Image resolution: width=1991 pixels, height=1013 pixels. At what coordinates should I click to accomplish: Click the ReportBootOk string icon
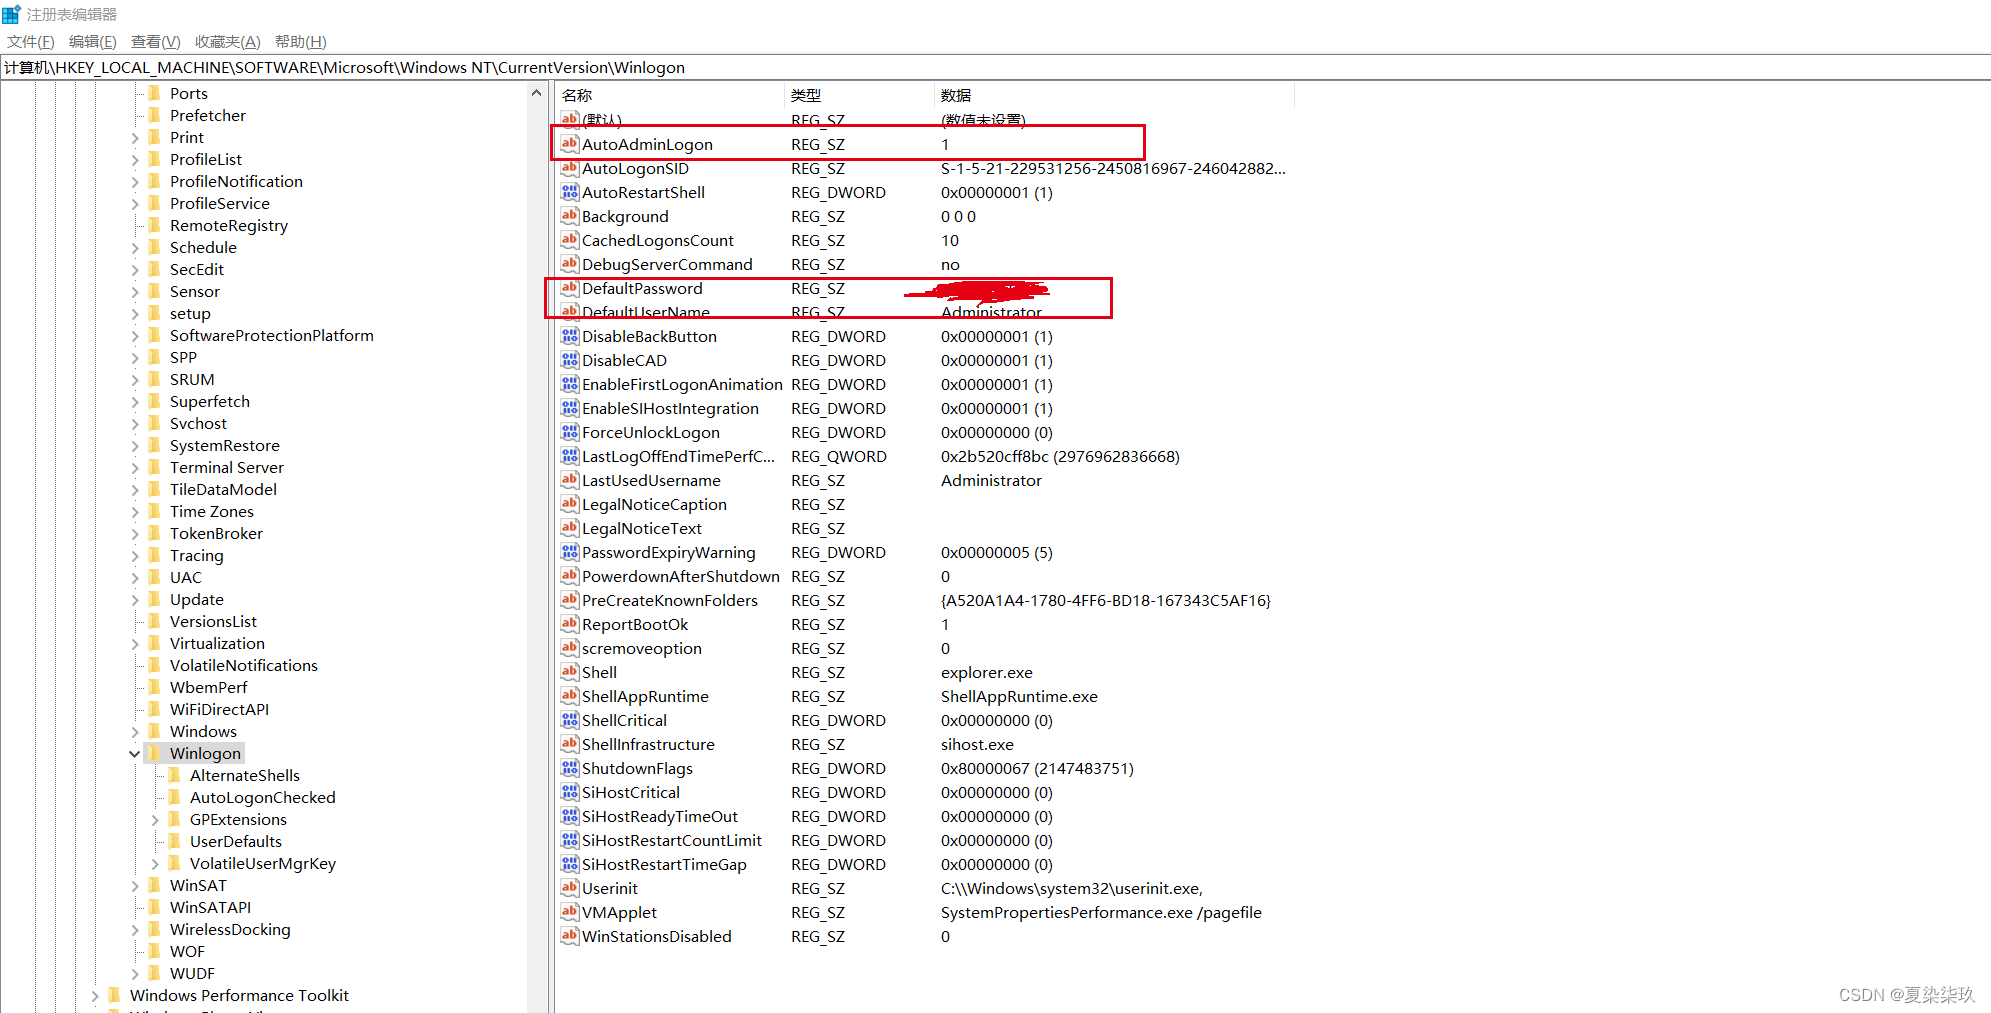pyautogui.click(x=570, y=624)
